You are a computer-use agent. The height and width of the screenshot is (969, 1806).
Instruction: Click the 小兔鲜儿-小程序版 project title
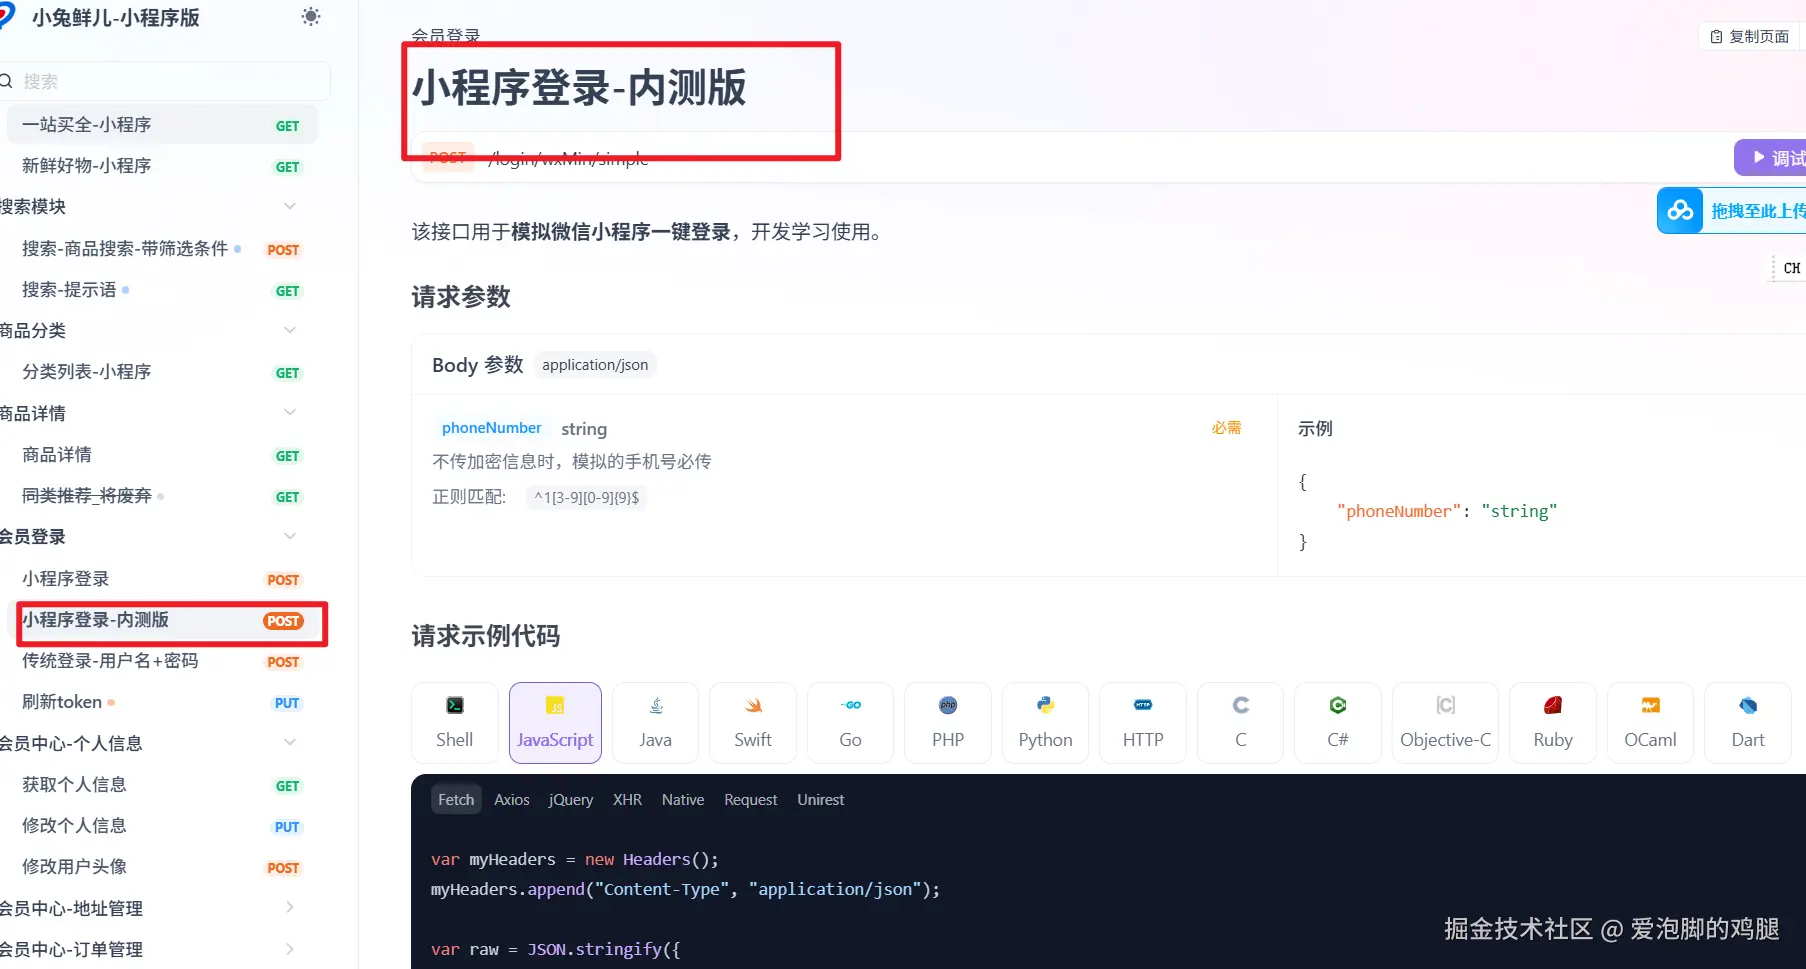pyautogui.click(x=116, y=17)
